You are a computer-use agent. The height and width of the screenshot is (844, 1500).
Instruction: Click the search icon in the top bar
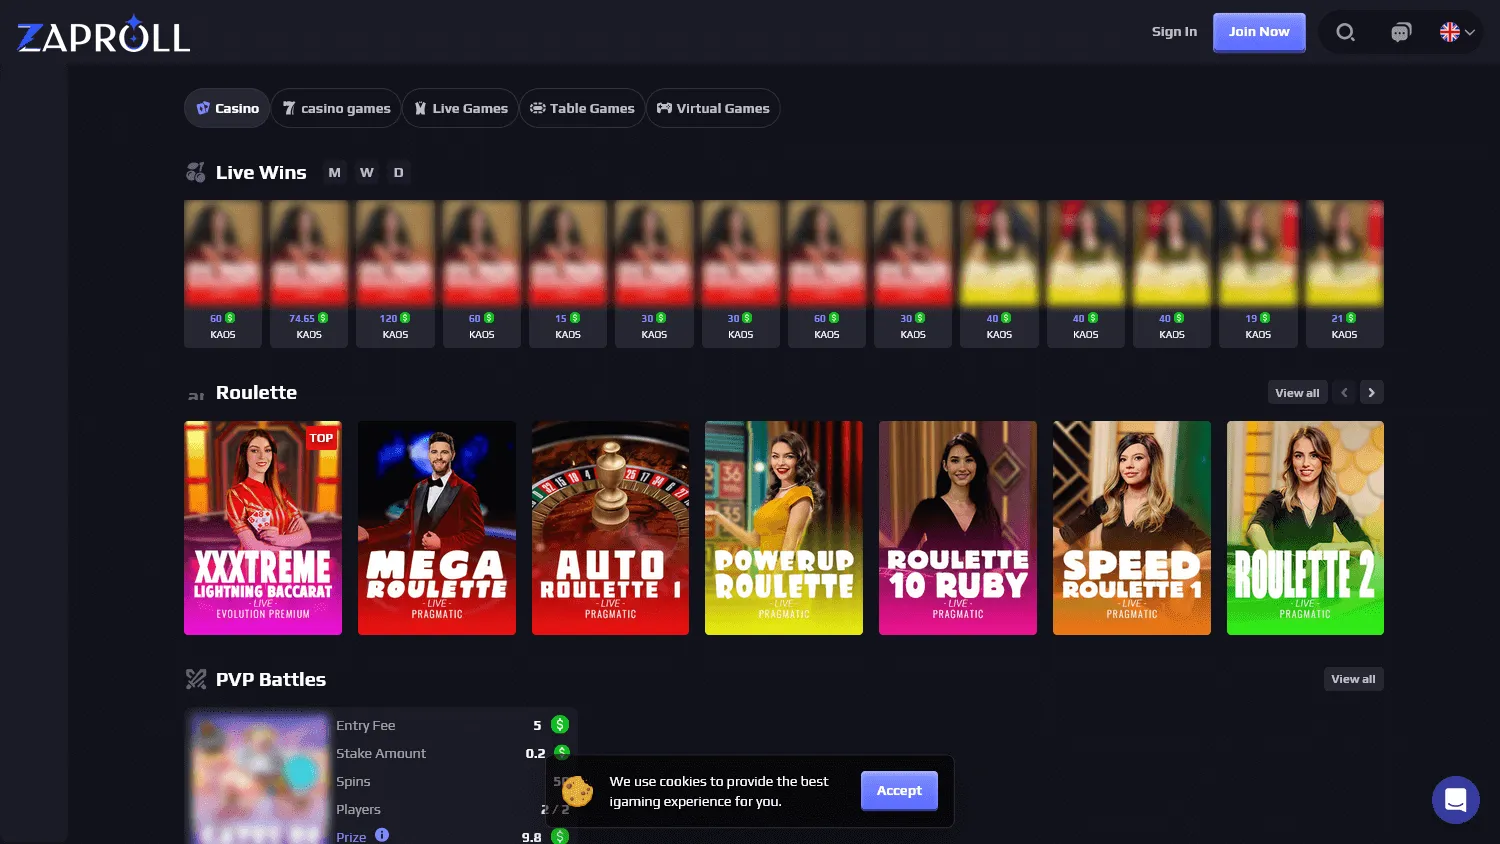(x=1345, y=32)
